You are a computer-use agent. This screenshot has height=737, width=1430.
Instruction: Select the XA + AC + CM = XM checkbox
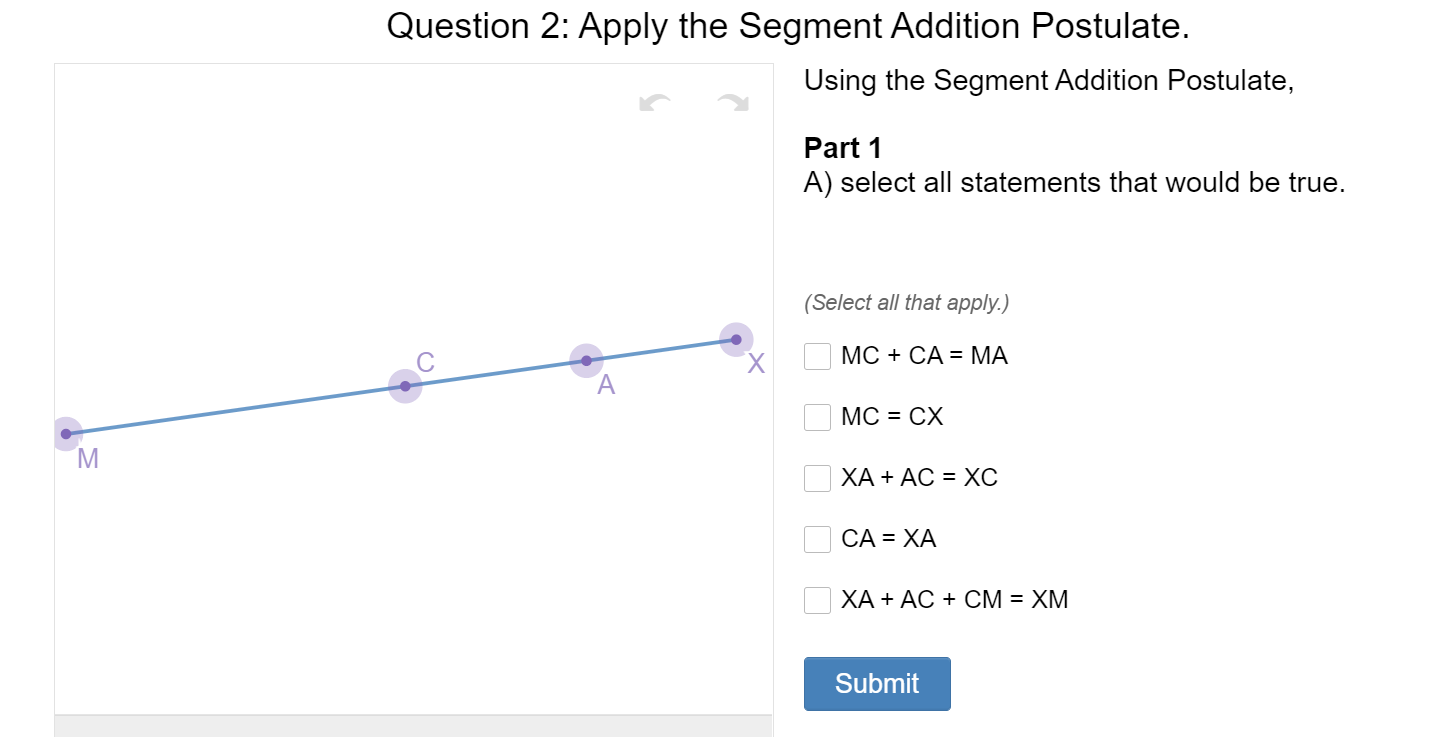817,600
